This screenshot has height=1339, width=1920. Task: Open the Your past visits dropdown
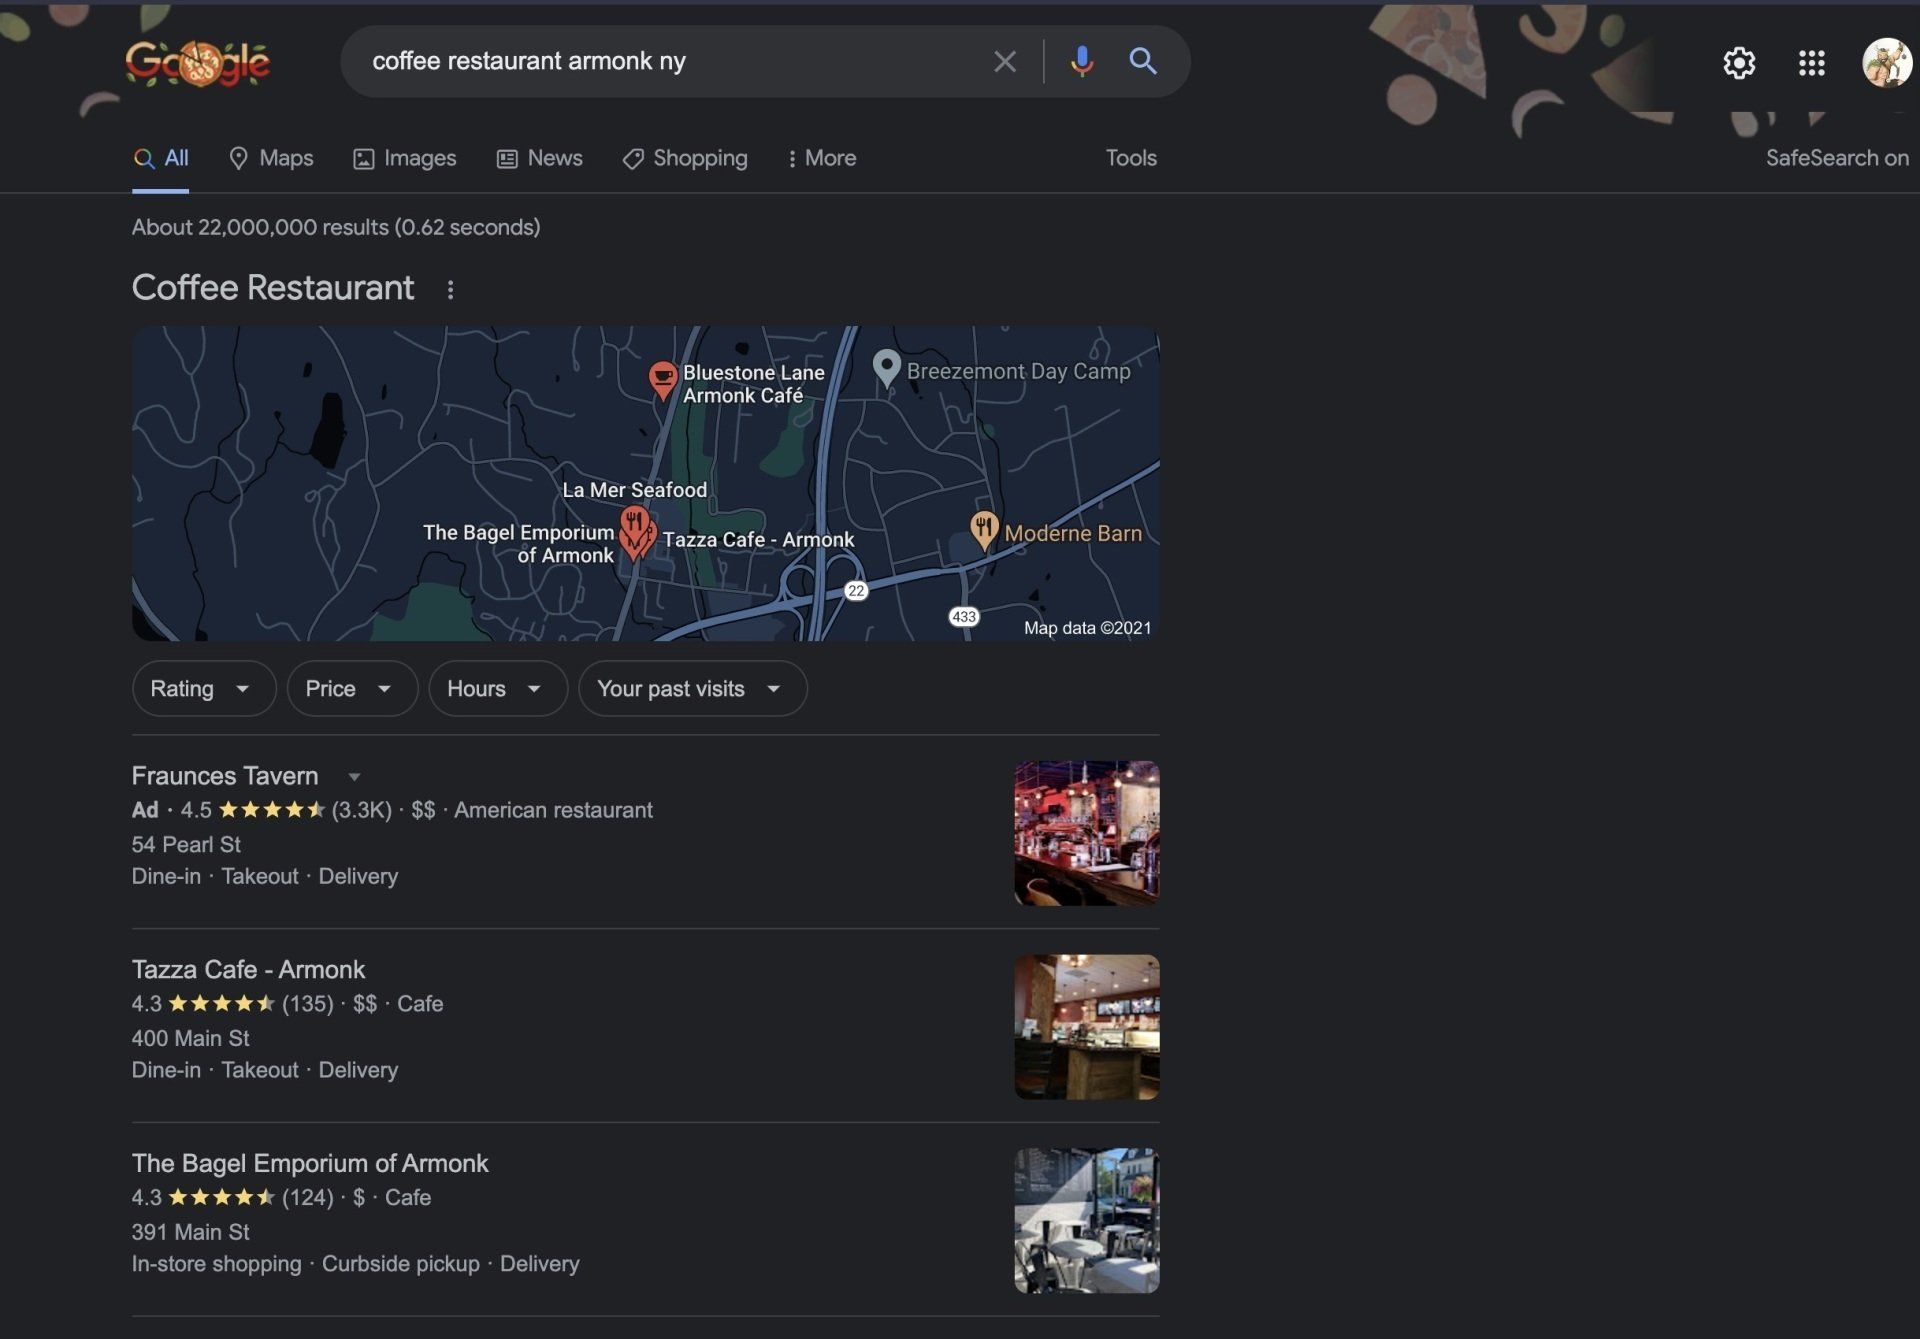[692, 688]
